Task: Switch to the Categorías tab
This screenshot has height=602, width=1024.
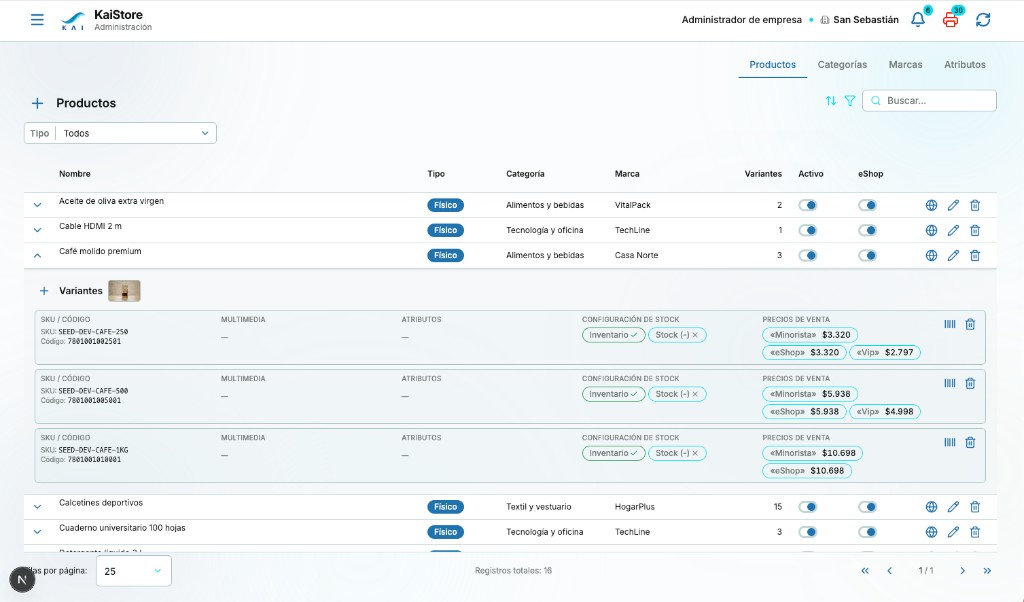Action: point(842,65)
